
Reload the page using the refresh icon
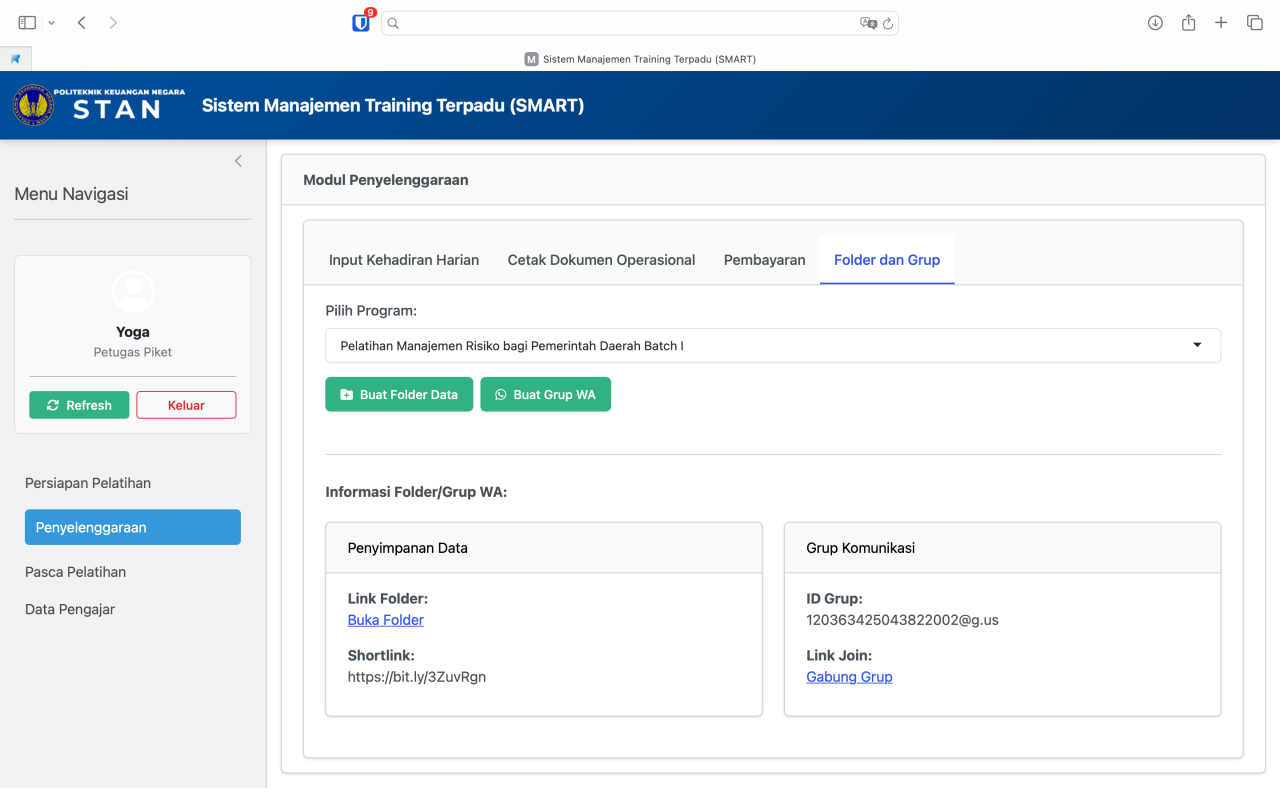click(x=888, y=23)
